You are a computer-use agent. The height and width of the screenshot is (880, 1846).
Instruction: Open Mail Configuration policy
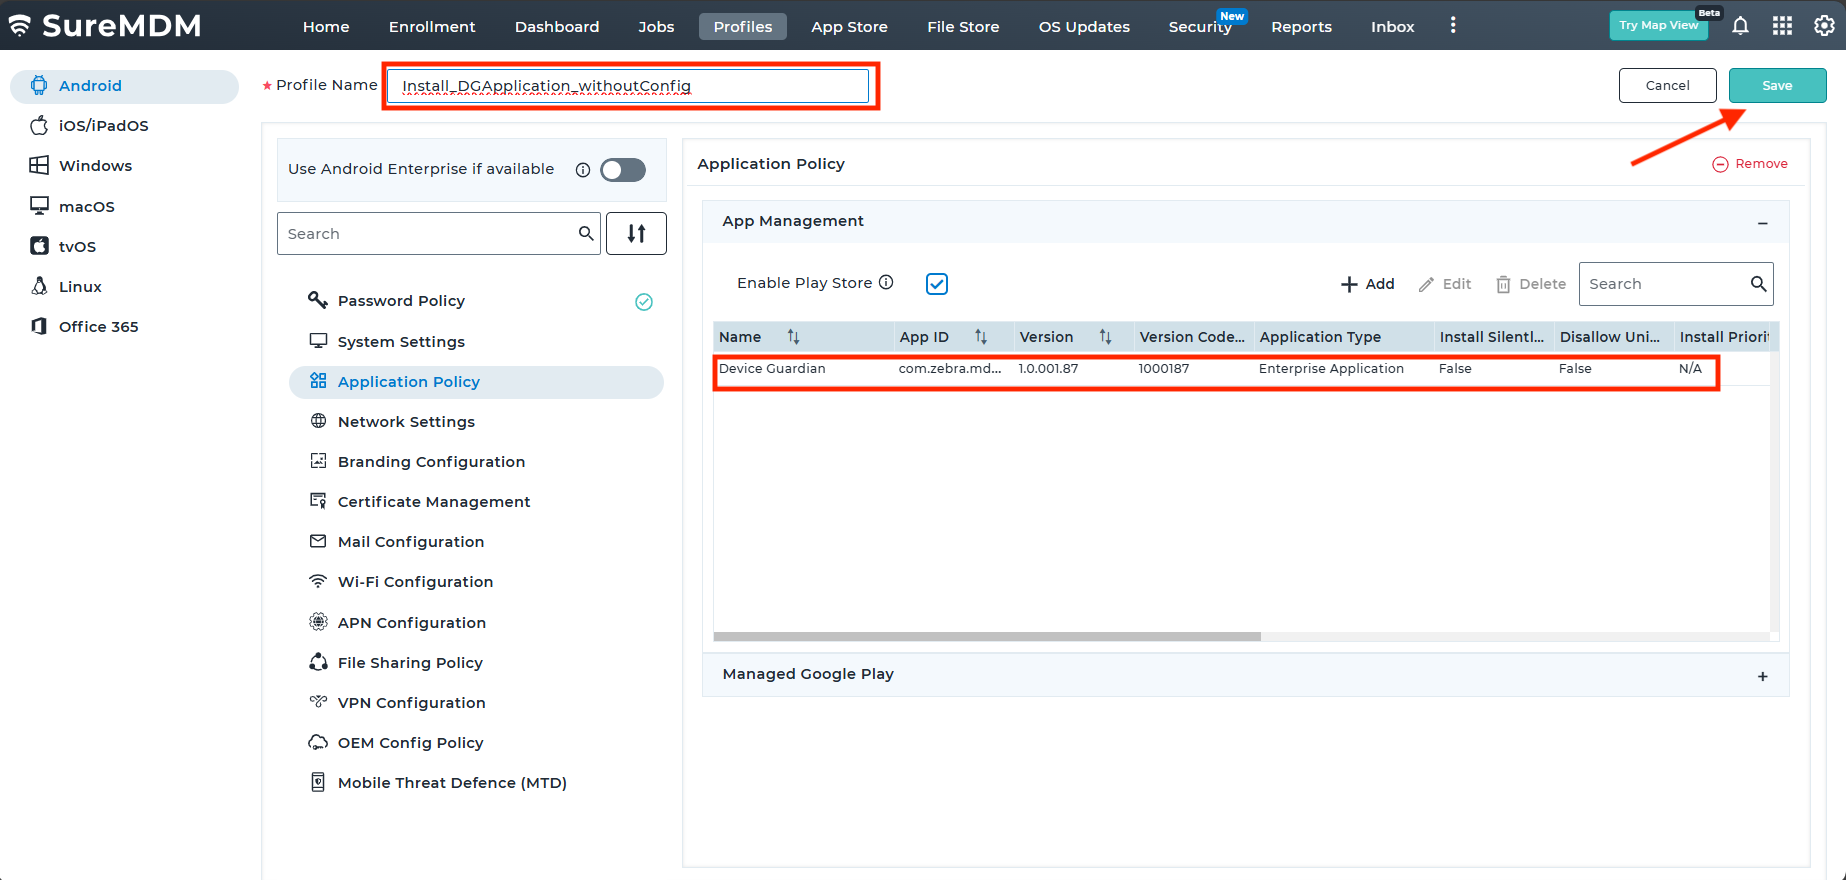[476, 542]
